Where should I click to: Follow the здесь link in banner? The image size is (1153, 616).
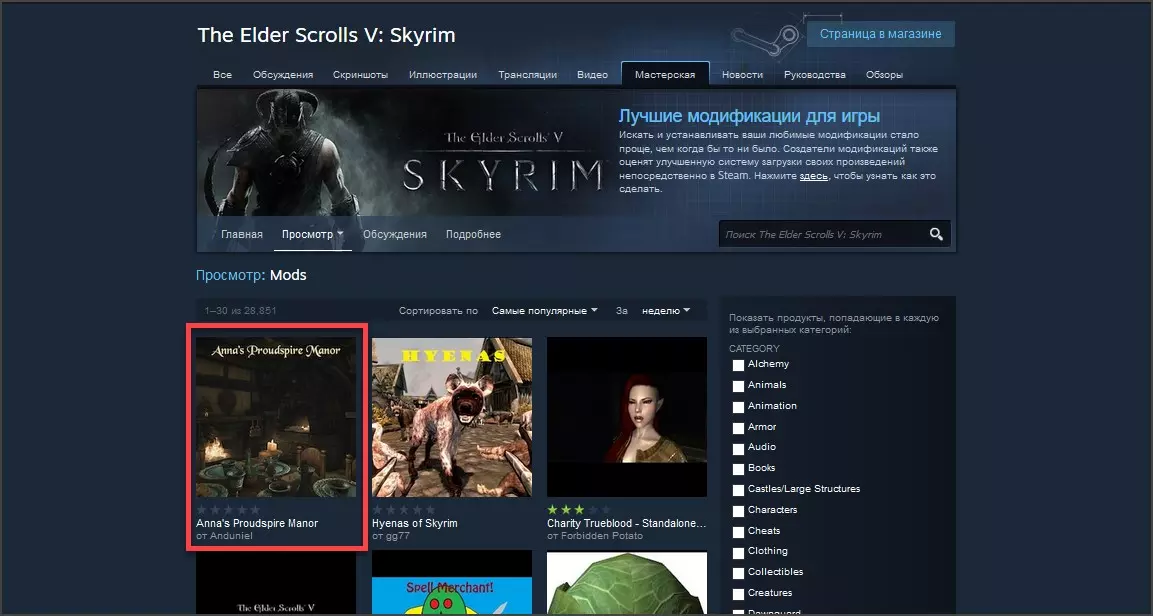click(x=812, y=176)
